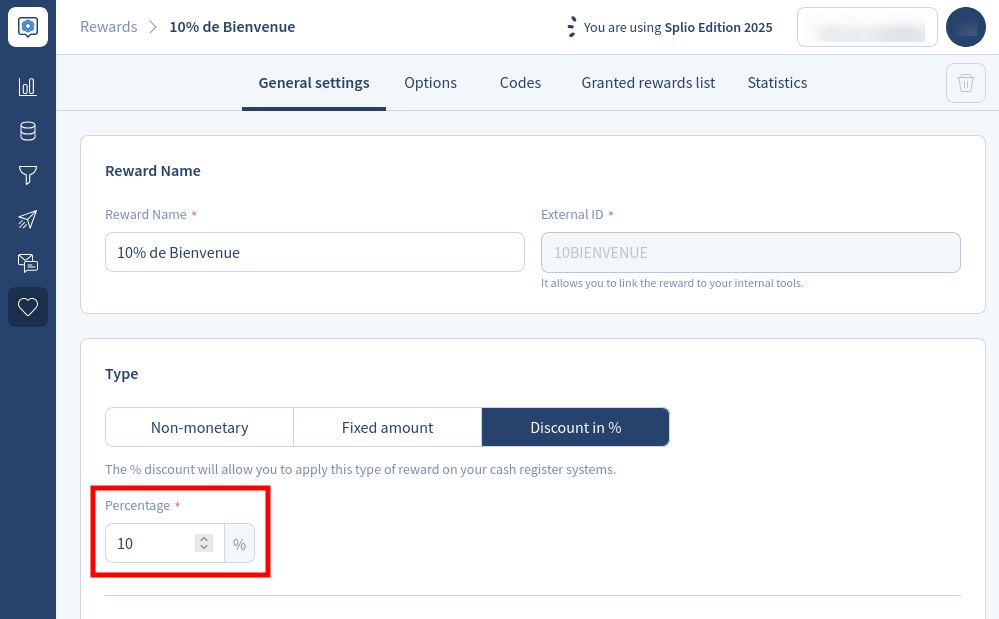Open the bar chart analytics icon
Screen dimensions: 999x619
[x=28, y=87]
